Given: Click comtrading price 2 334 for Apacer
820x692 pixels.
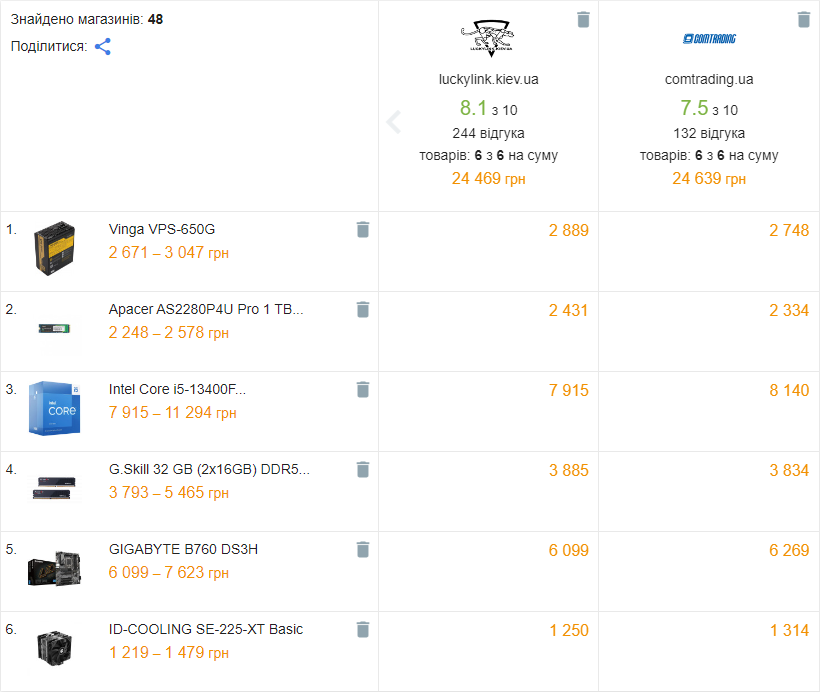Looking at the screenshot, I should [x=789, y=311].
